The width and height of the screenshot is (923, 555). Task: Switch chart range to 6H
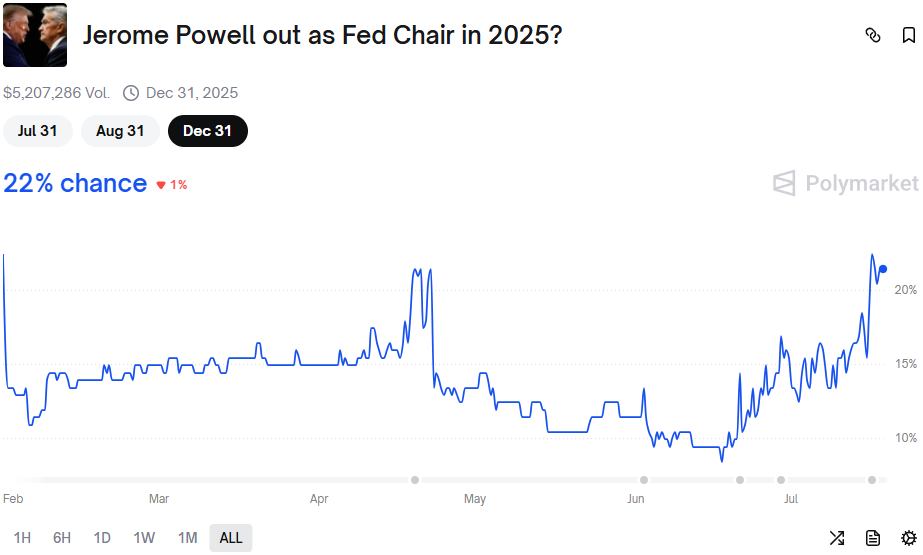(62, 538)
